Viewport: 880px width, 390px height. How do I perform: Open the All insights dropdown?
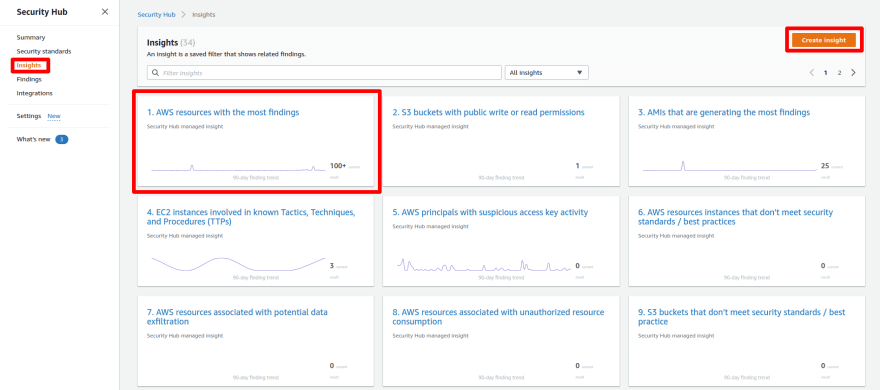coord(547,73)
